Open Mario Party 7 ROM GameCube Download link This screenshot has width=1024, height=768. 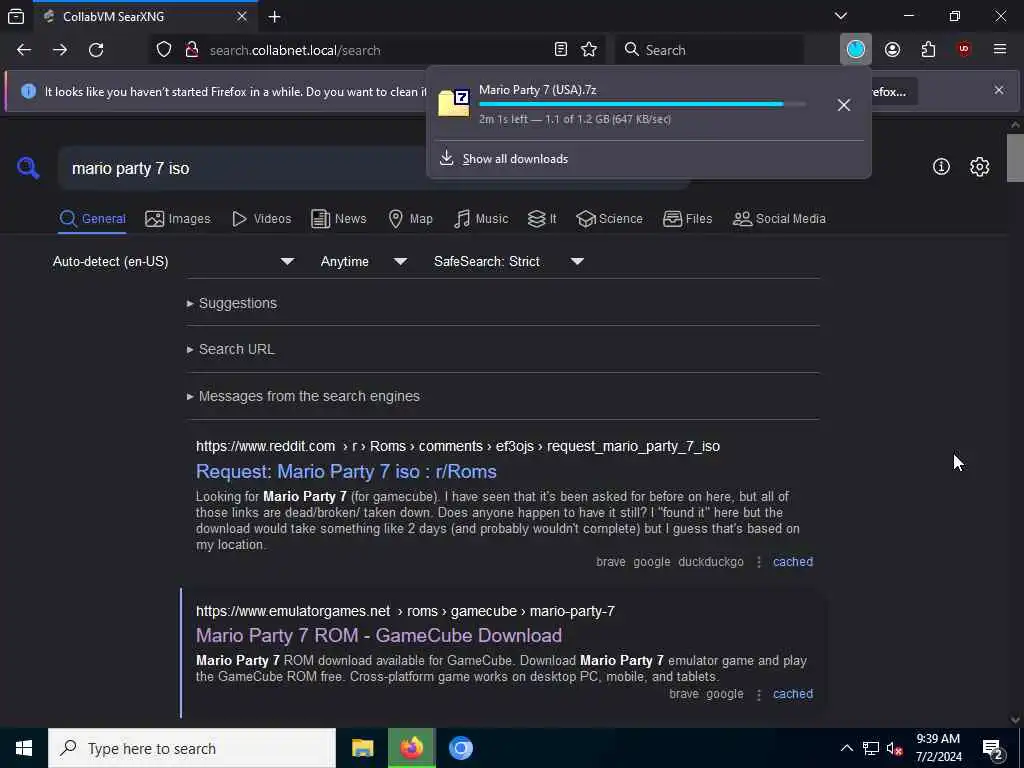click(x=379, y=635)
